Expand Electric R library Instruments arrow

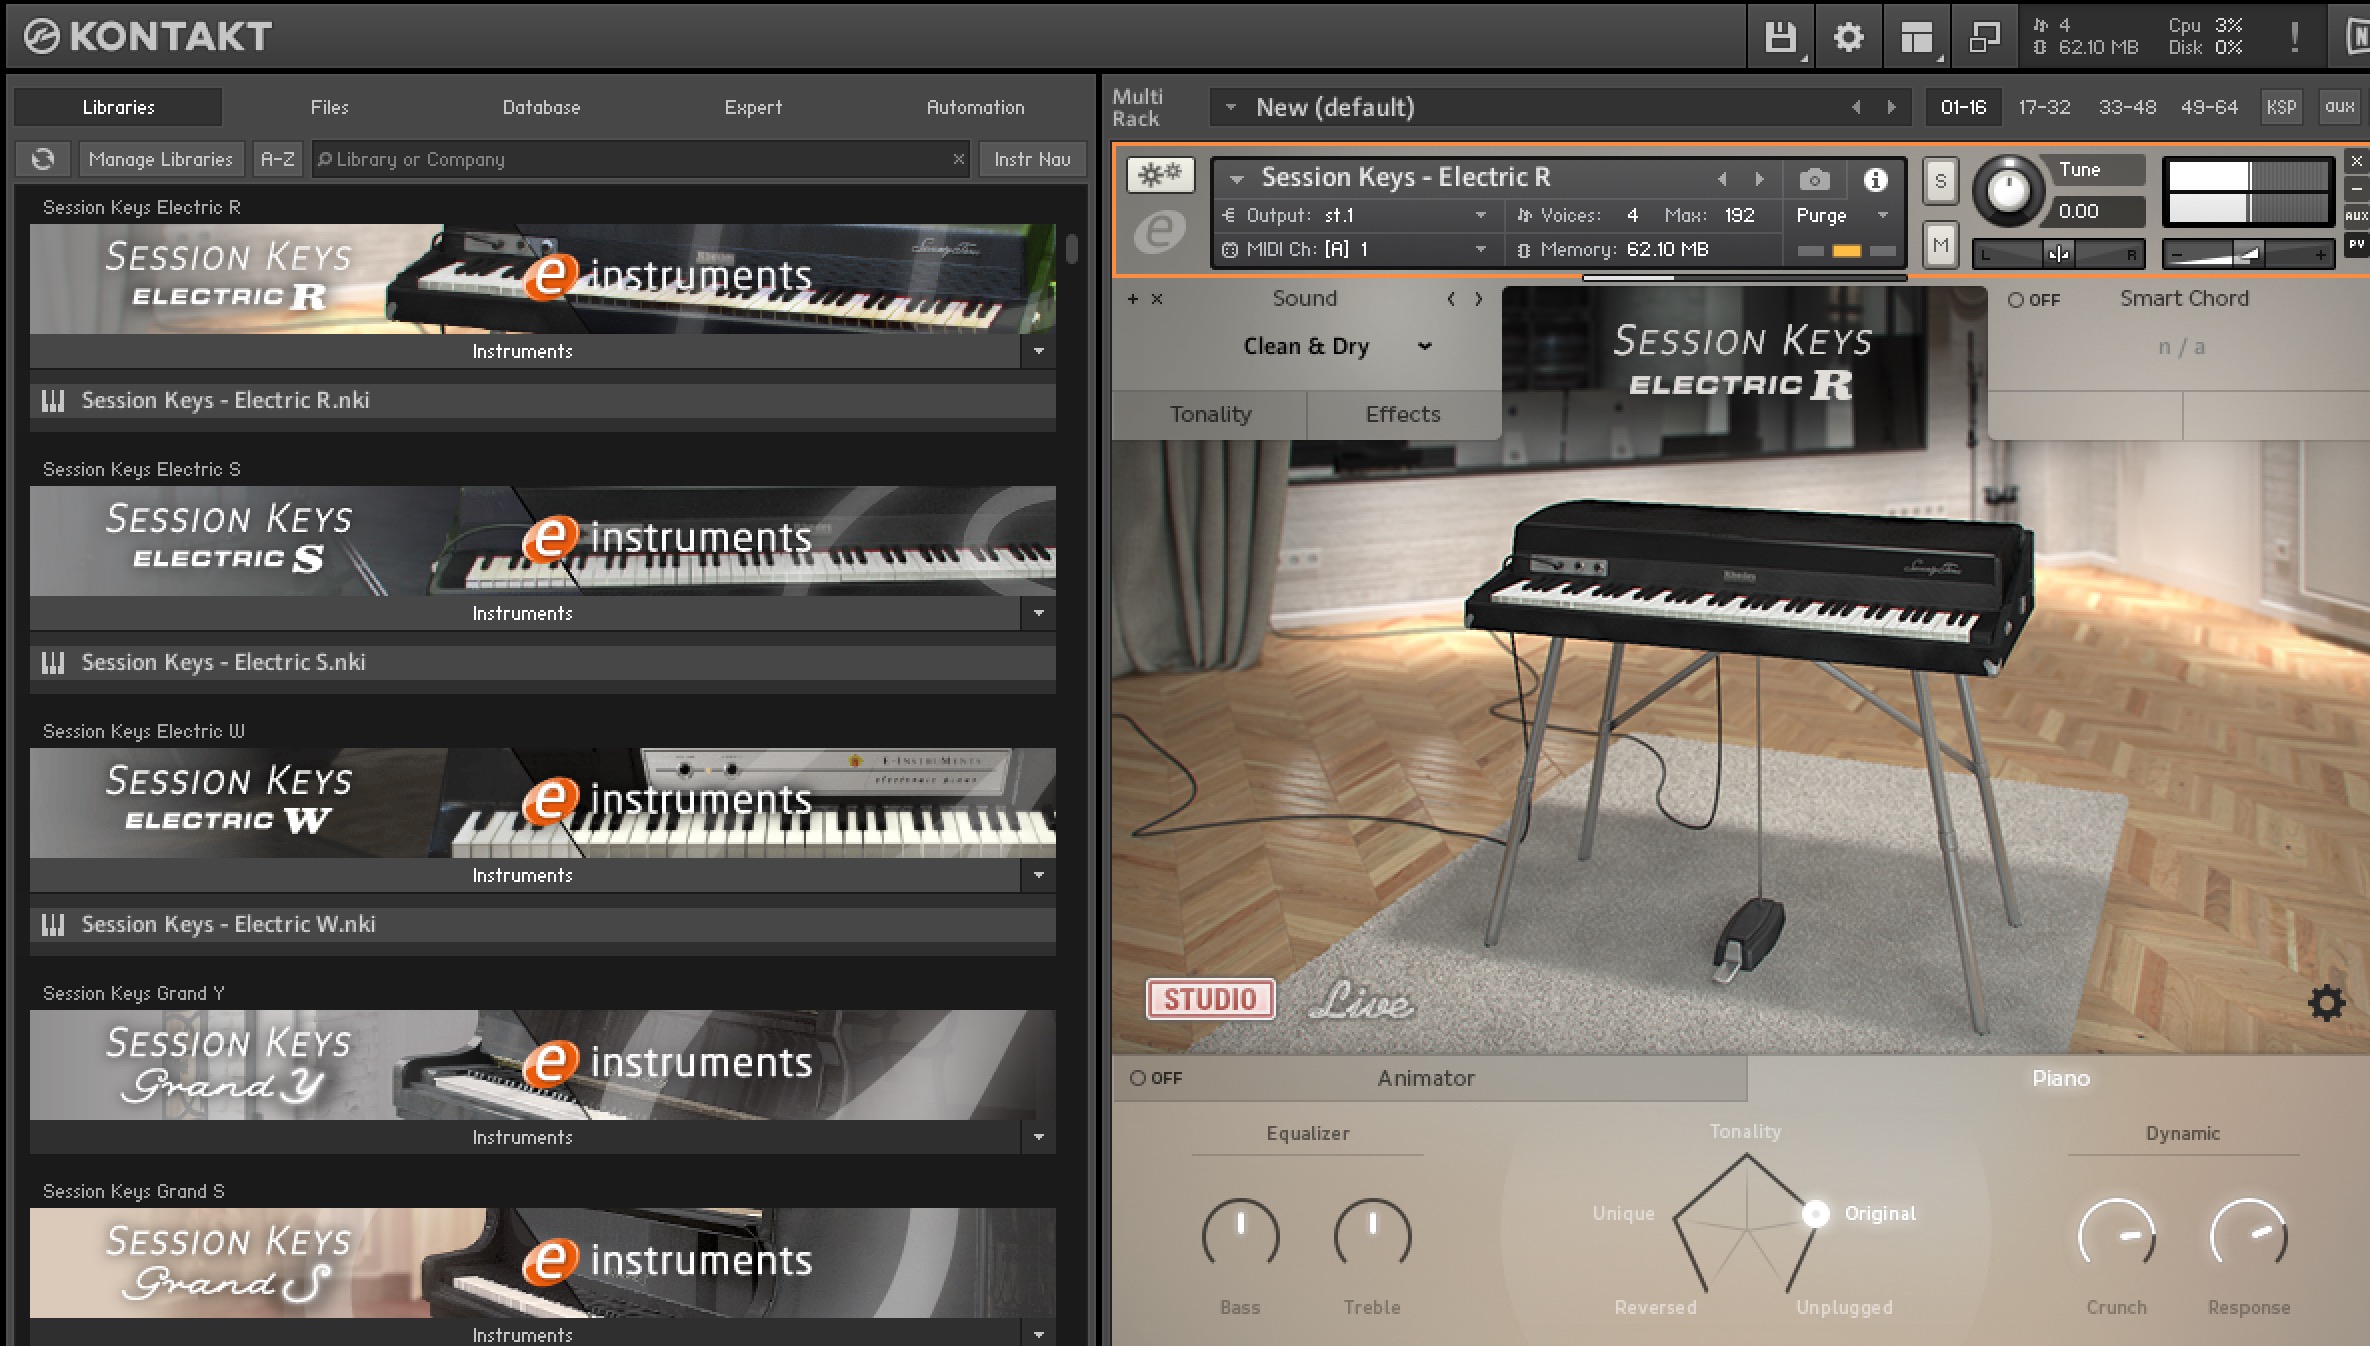click(x=1038, y=351)
